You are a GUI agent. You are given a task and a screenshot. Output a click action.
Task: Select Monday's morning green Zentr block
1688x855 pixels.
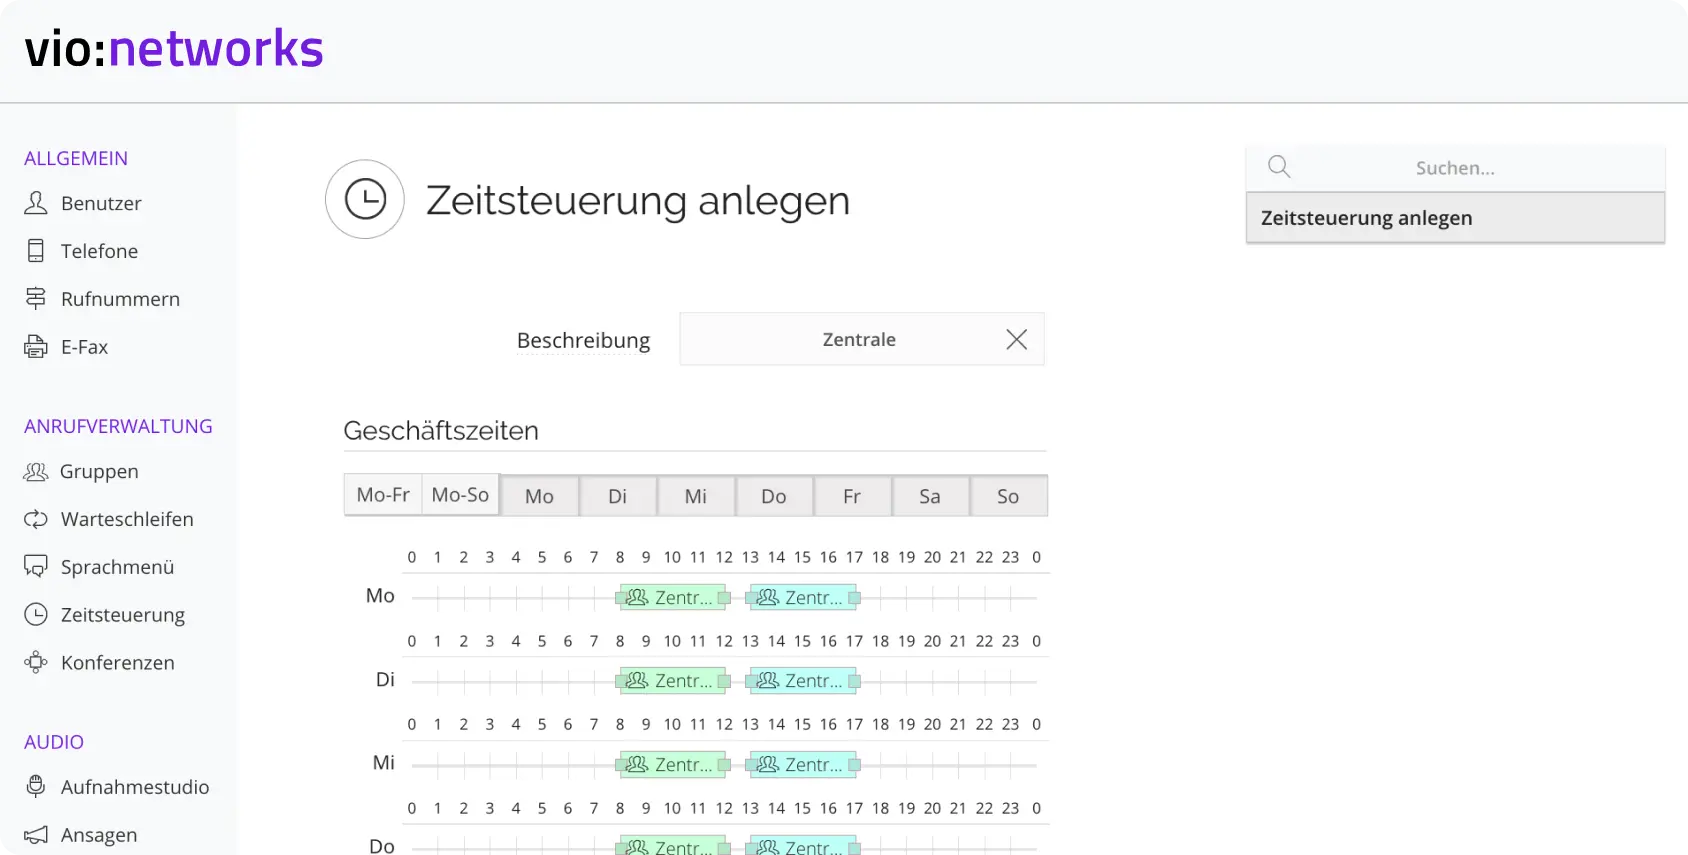(x=673, y=597)
